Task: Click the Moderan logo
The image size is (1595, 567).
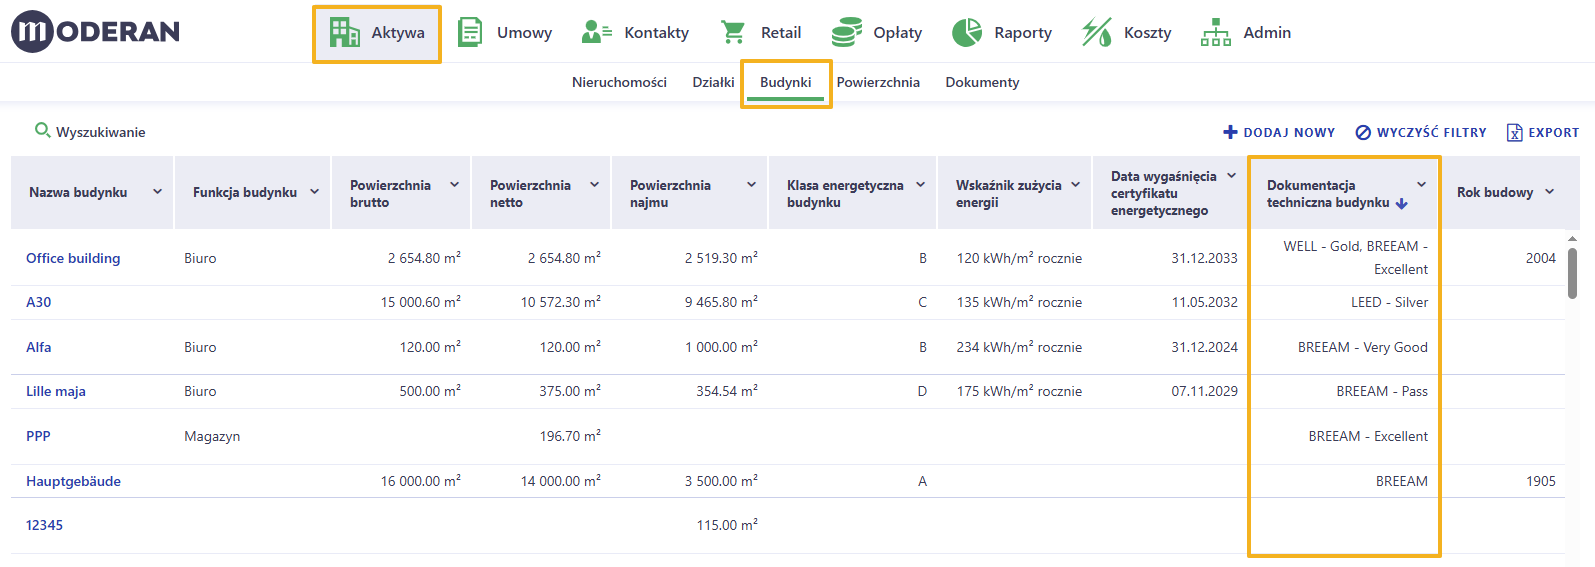Action: [95, 31]
